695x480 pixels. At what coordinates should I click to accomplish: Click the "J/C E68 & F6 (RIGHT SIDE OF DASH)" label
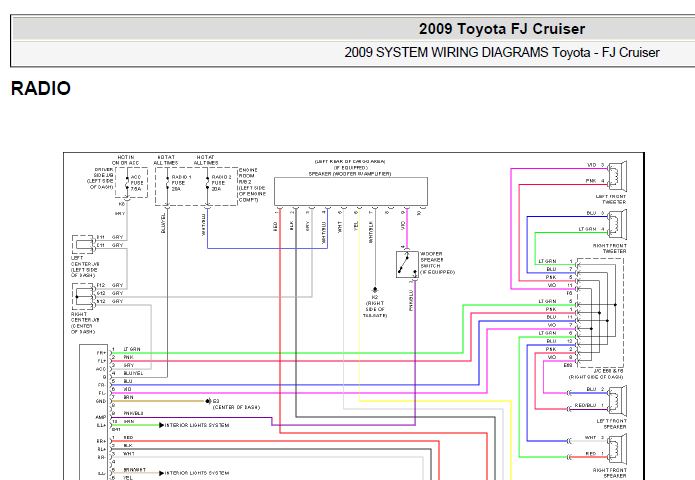(x=596, y=374)
